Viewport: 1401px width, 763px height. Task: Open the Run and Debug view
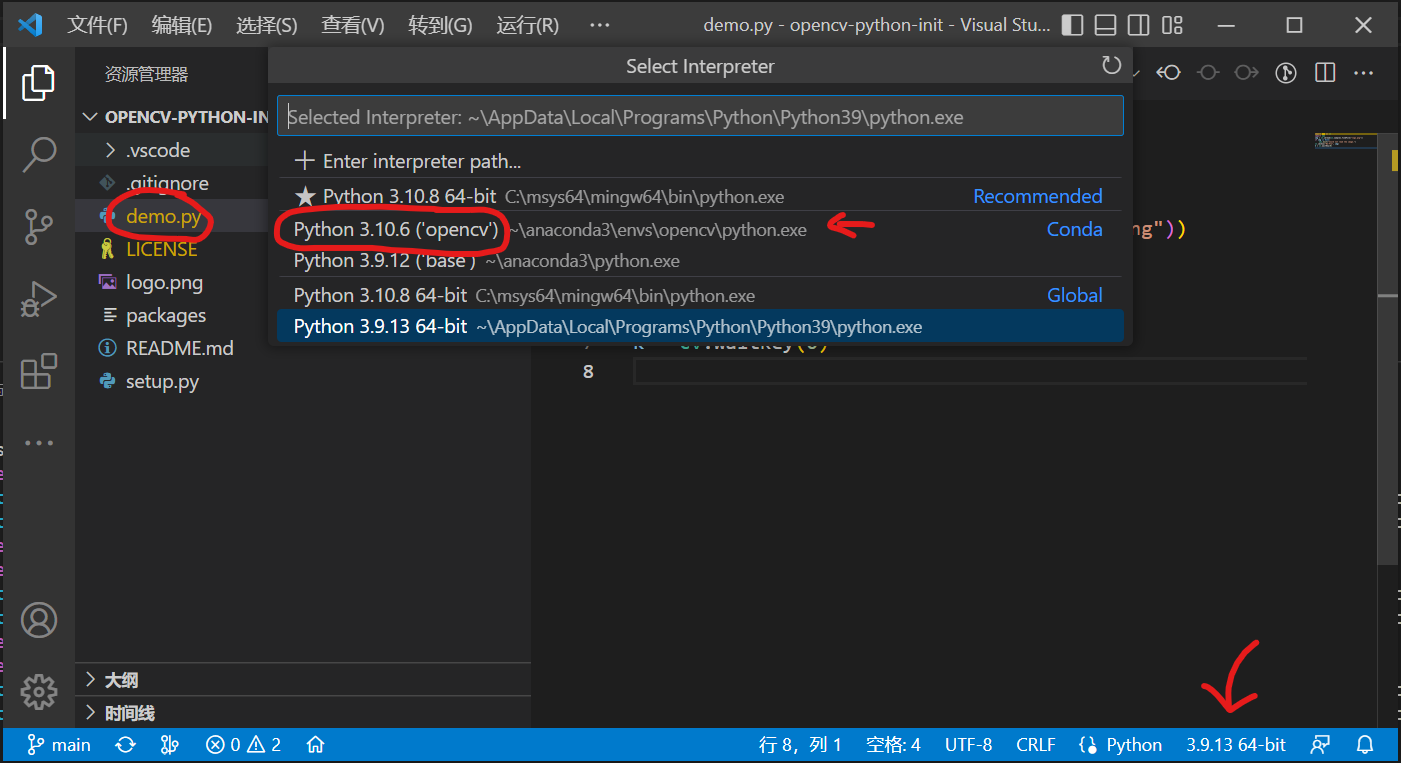(x=39, y=300)
